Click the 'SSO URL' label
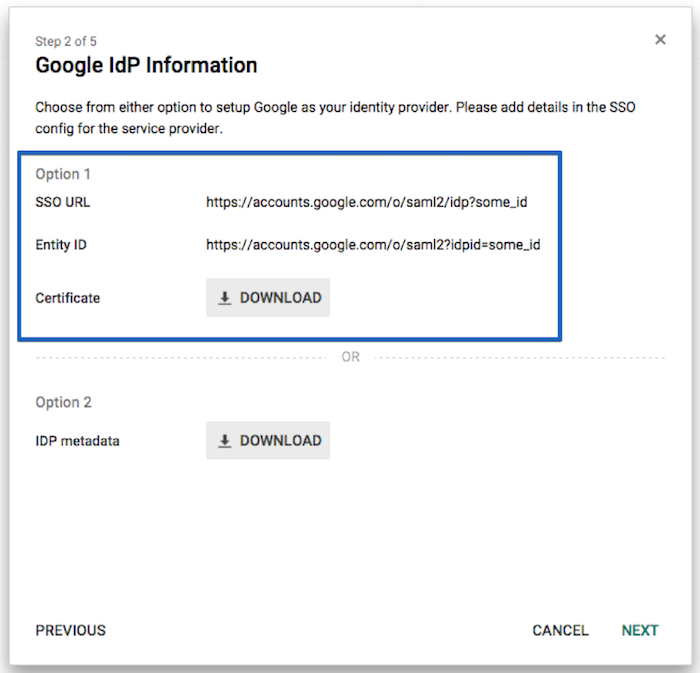This screenshot has width=700, height=673. (62, 202)
